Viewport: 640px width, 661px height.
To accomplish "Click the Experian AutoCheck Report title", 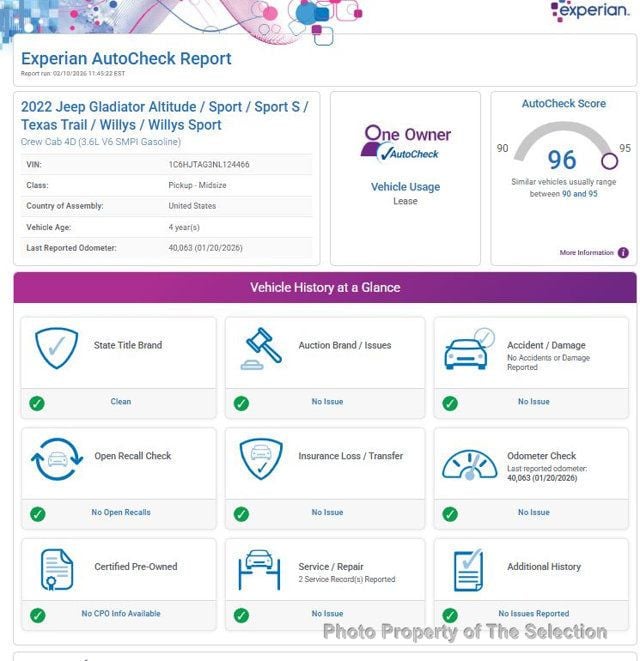I will [x=126, y=58].
